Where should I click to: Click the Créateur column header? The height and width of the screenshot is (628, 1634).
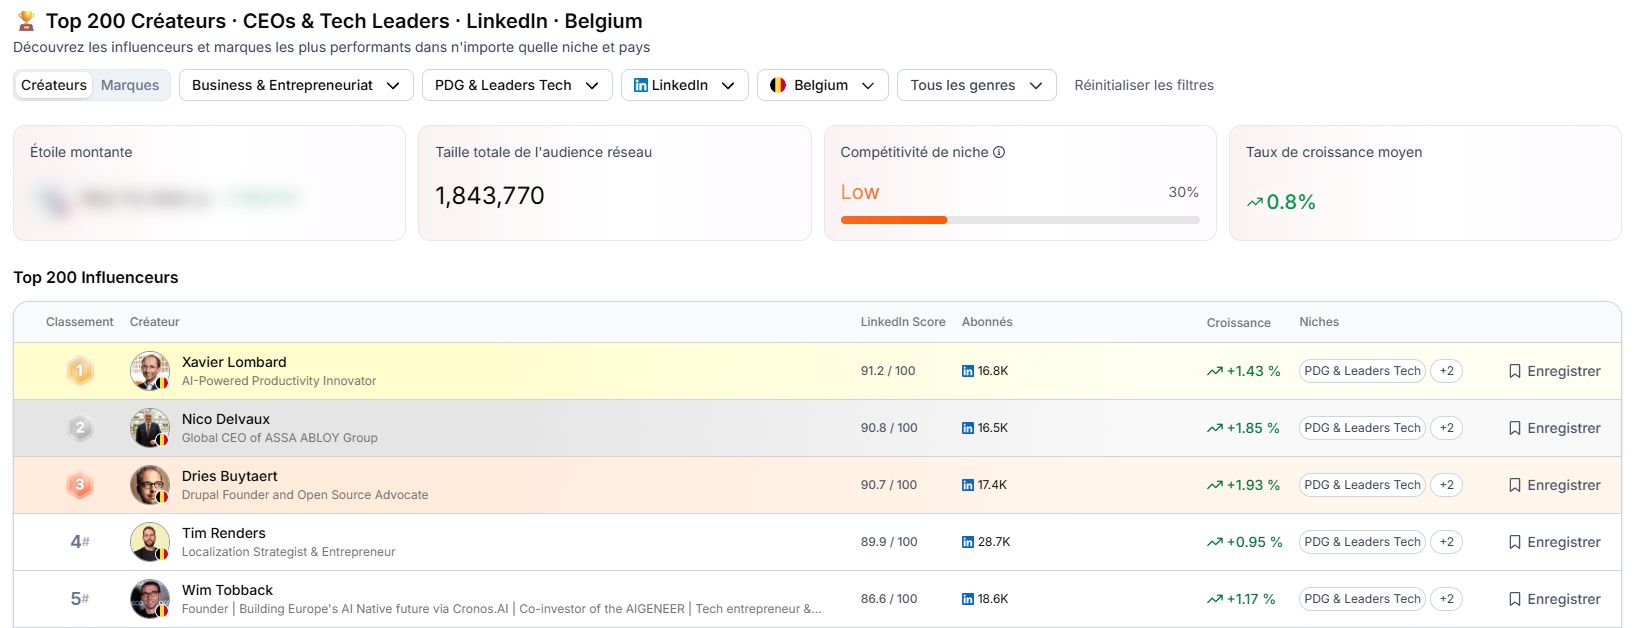(x=155, y=322)
